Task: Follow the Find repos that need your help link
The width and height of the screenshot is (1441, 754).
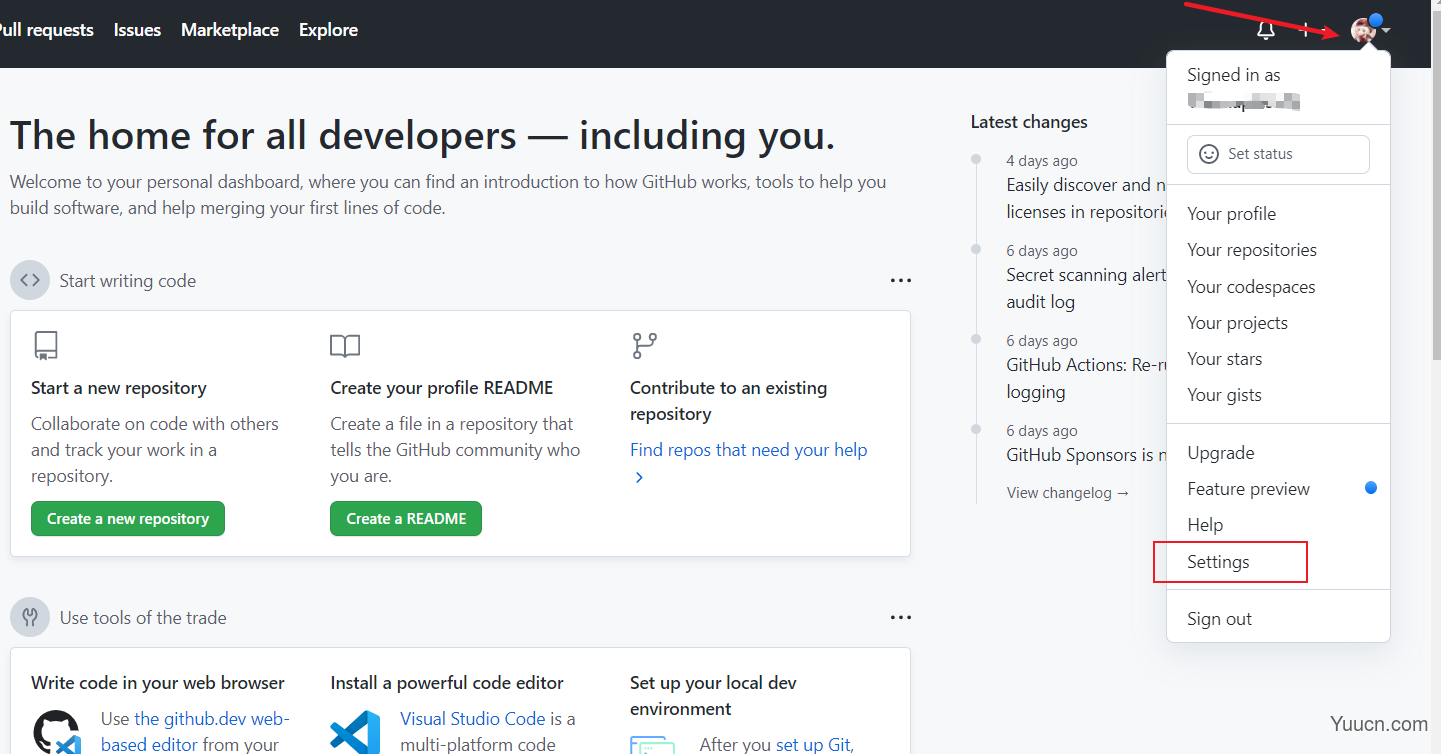Action: point(748,450)
